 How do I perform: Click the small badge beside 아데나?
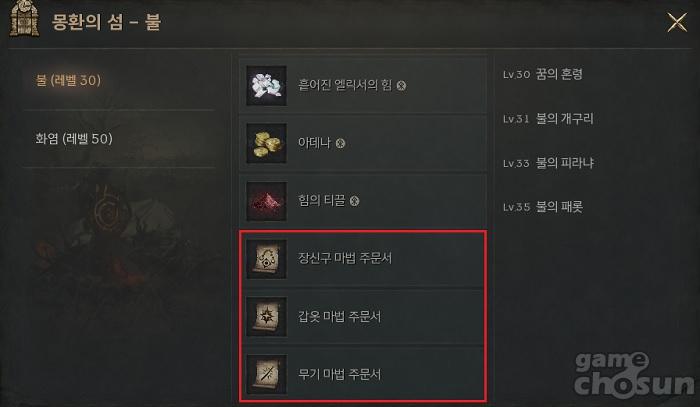pos(340,144)
